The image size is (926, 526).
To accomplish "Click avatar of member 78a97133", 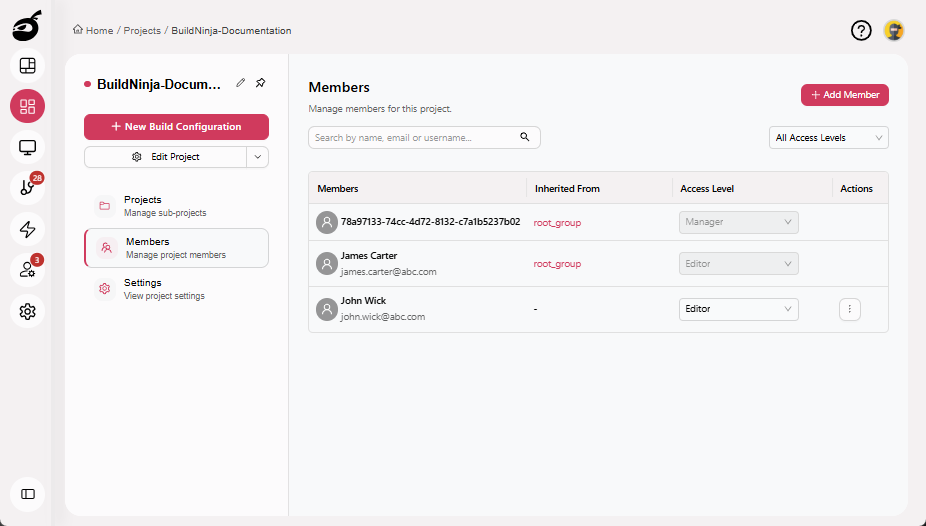I will coord(327,223).
